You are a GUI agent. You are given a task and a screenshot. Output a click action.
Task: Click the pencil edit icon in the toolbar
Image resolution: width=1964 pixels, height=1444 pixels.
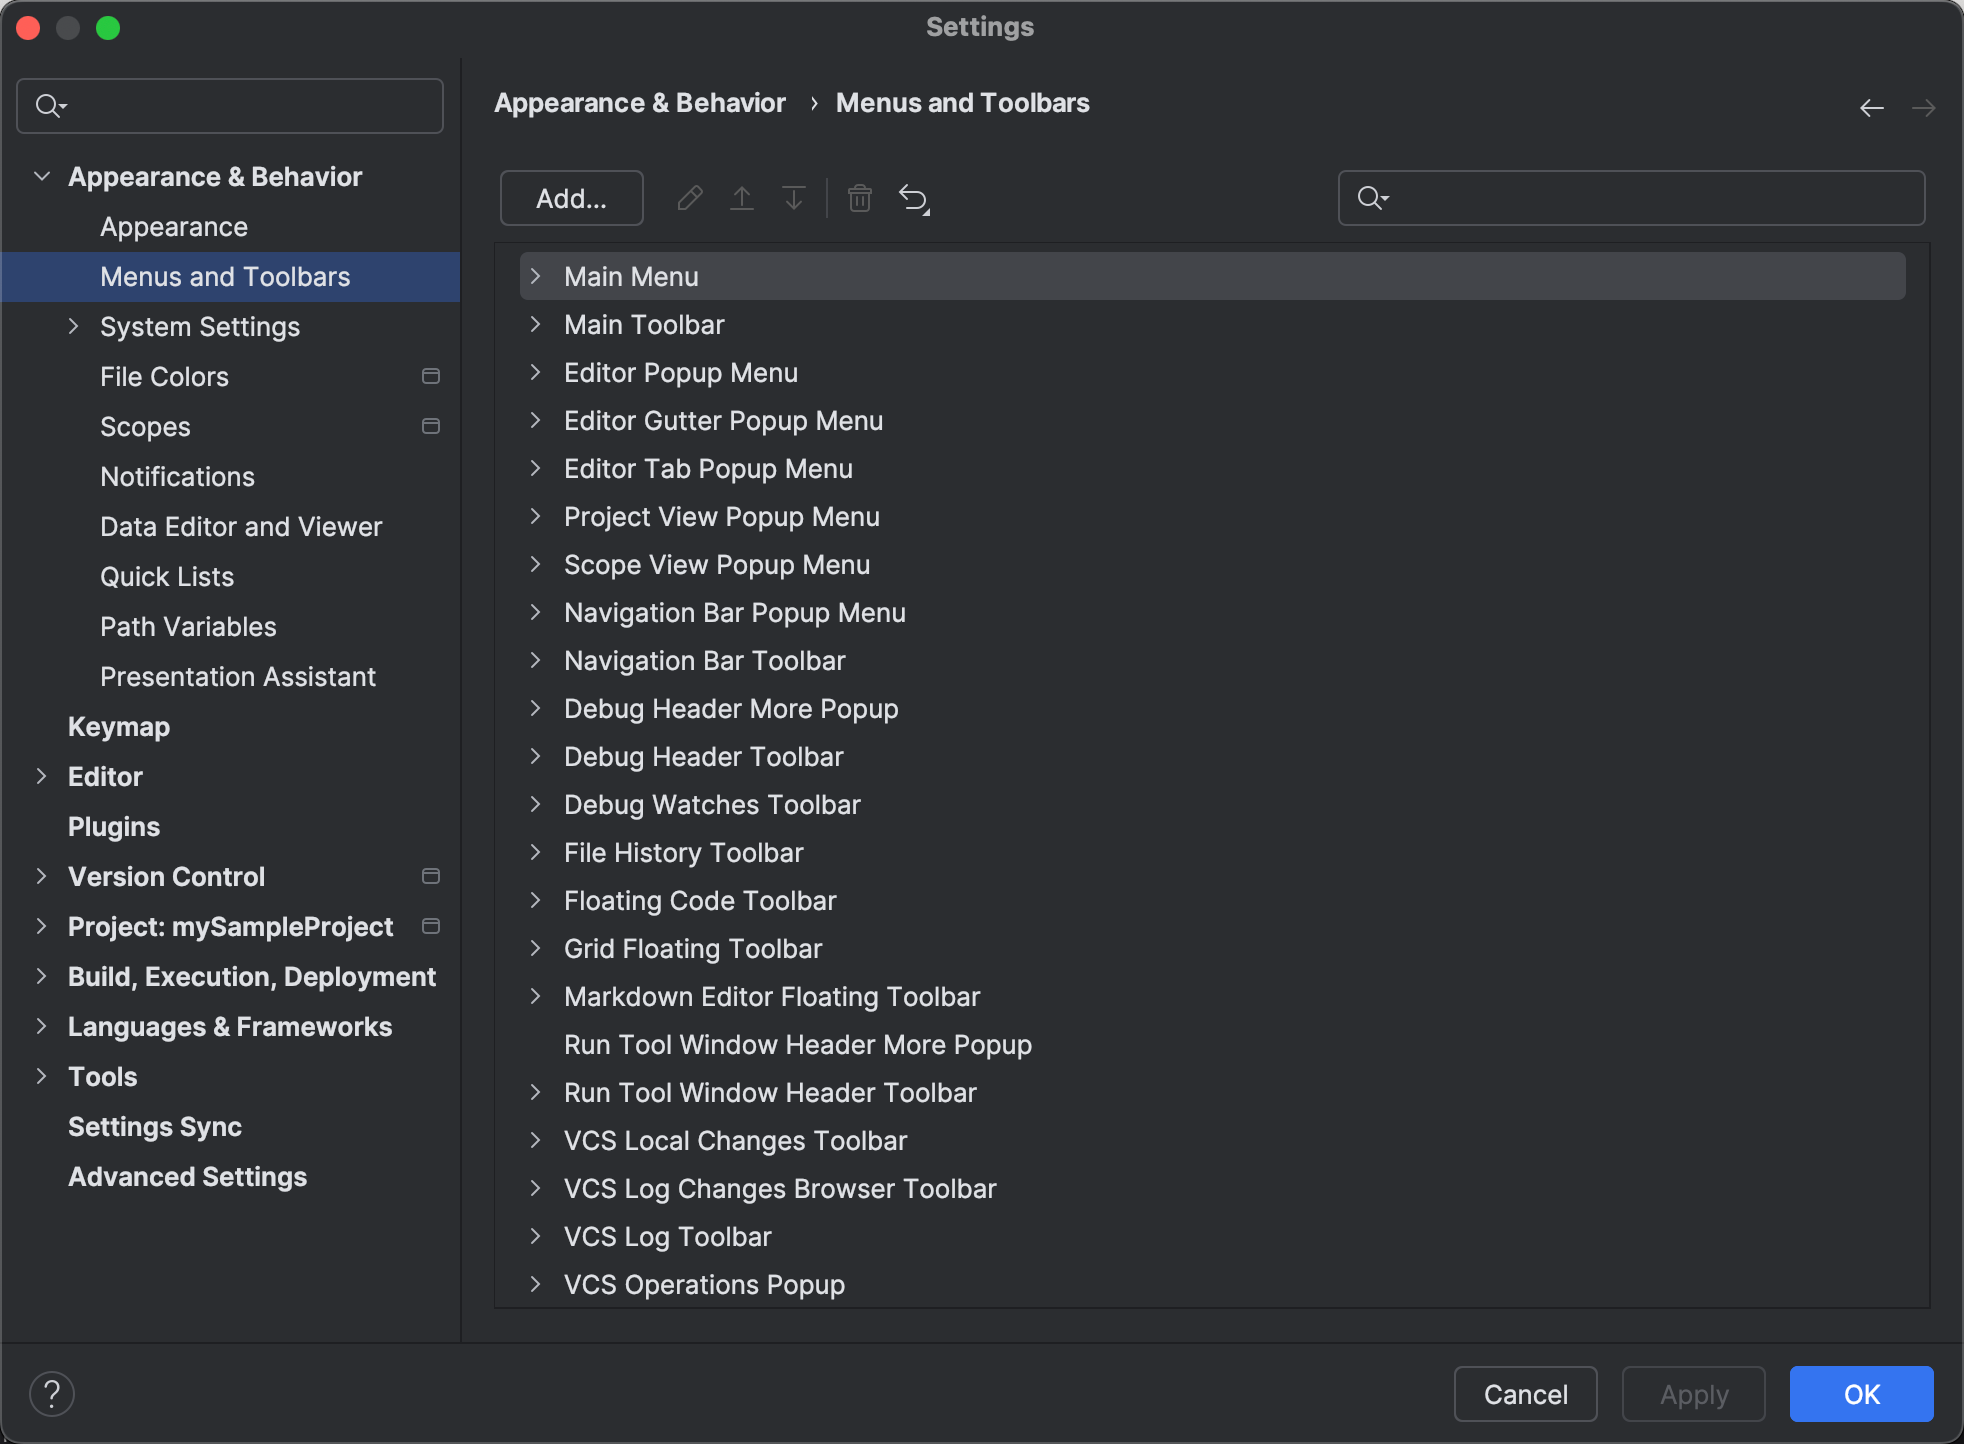pyautogui.click(x=690, y=198)
